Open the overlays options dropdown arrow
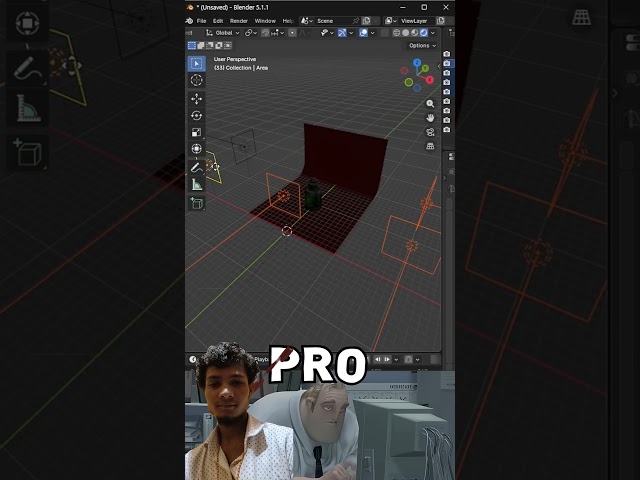Screen dimensions: 640x480 tap(372, 33)
